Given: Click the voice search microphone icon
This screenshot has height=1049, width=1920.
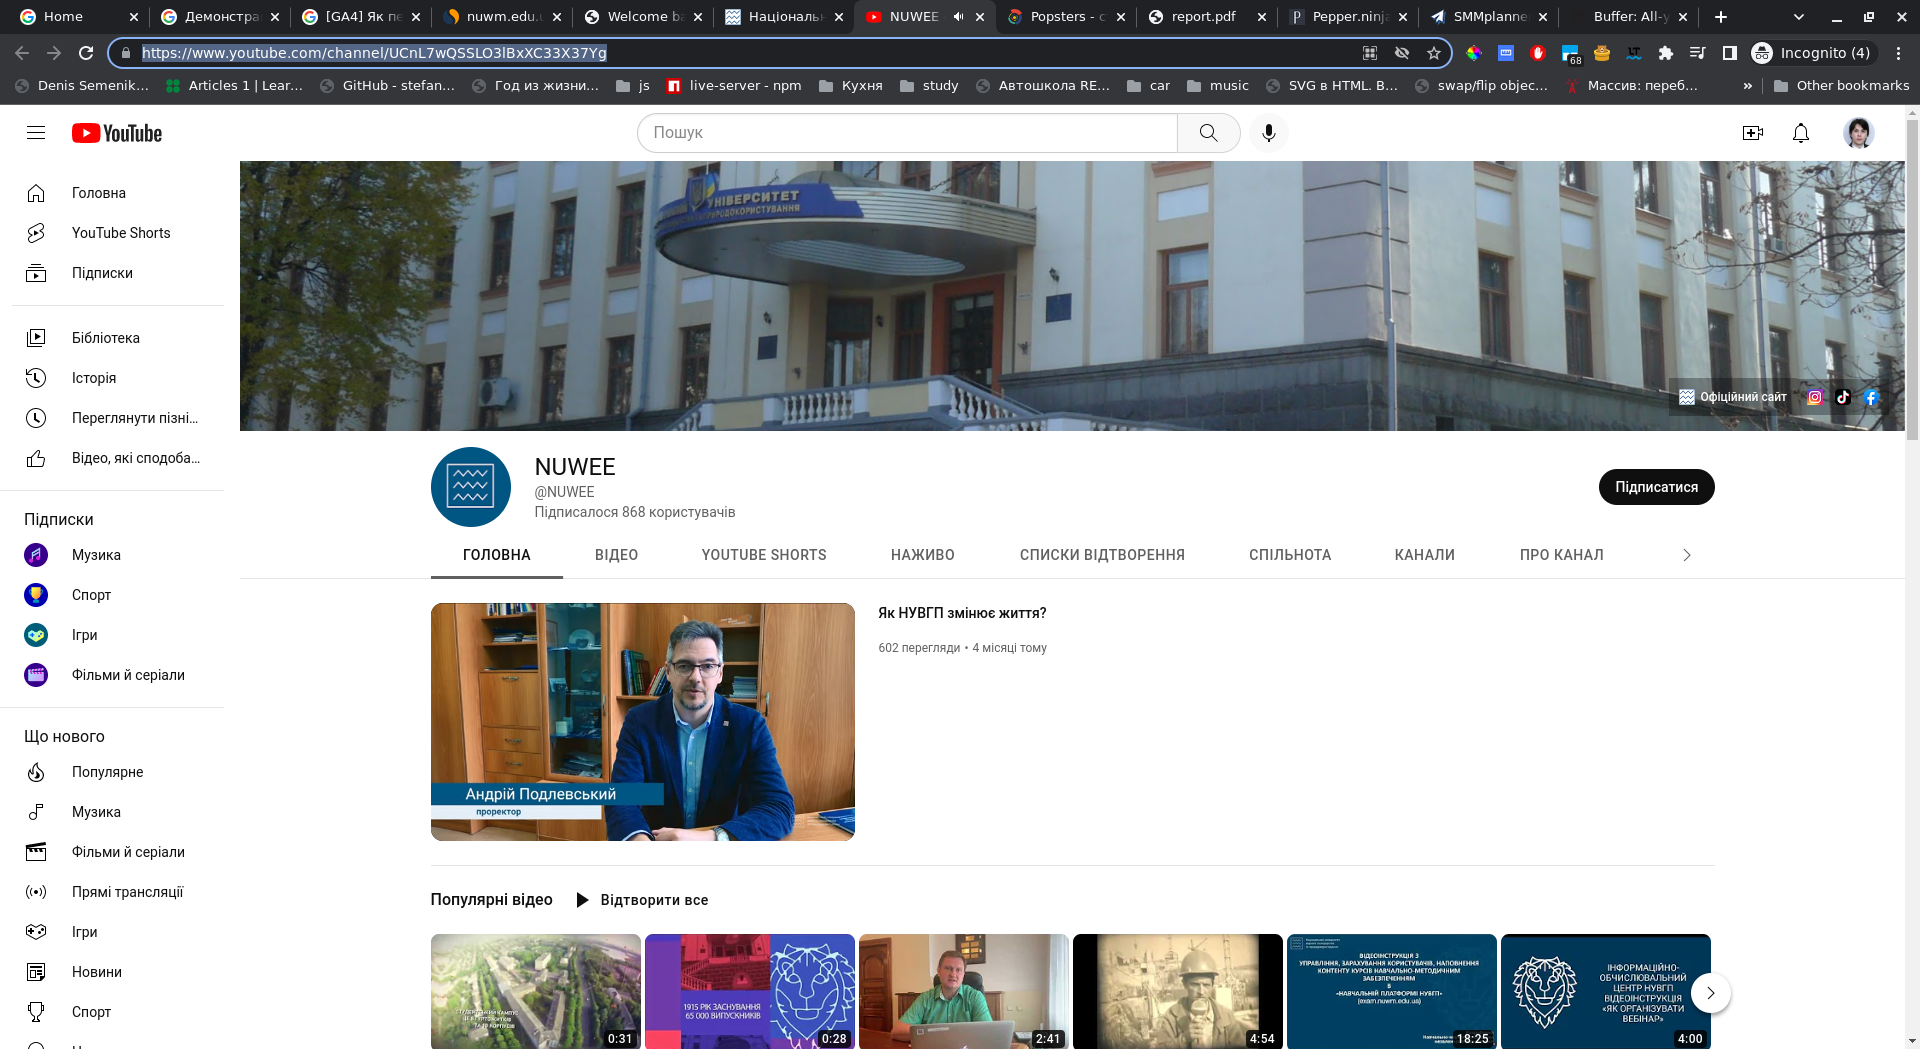Looking at the screenshot, I should 1268,133.
